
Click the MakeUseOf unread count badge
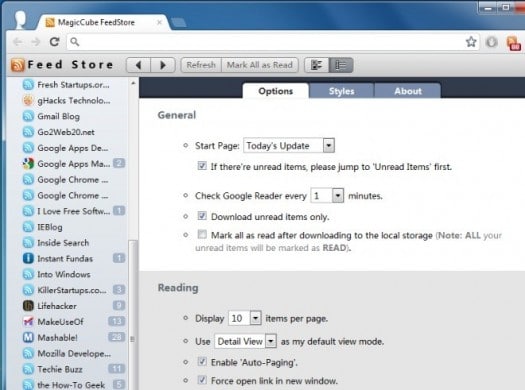pos(117,321)
